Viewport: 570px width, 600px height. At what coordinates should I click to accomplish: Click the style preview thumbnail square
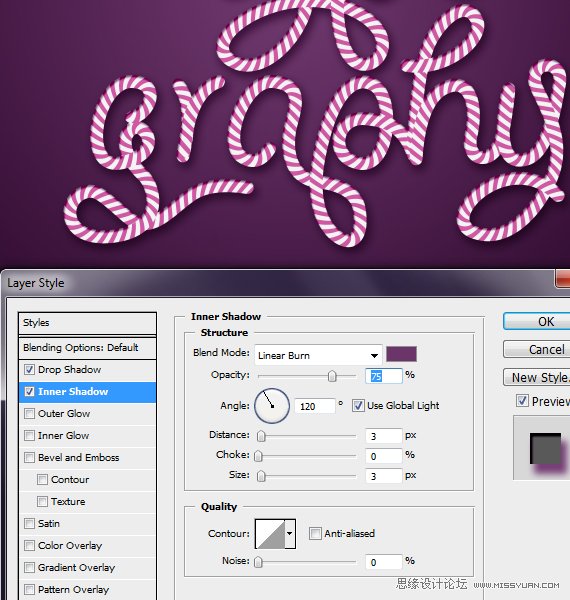coord(546,448)
